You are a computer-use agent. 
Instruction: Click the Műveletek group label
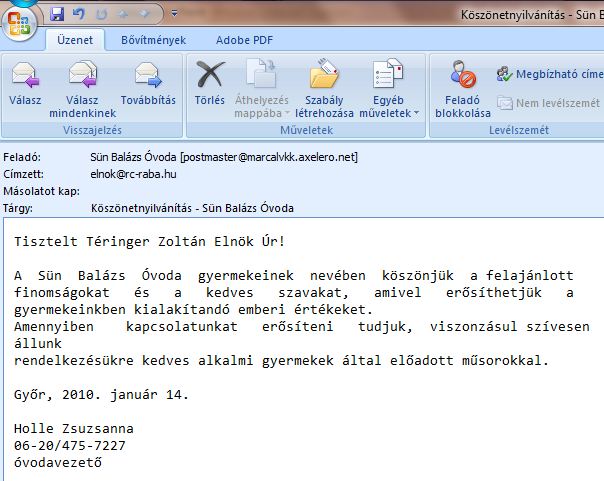[306, 130]
